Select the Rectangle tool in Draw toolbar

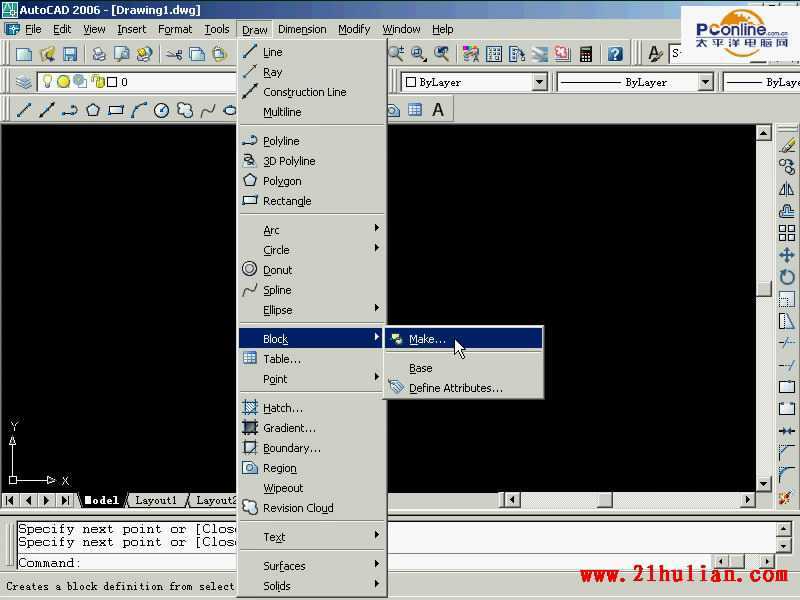click(116, 110)
